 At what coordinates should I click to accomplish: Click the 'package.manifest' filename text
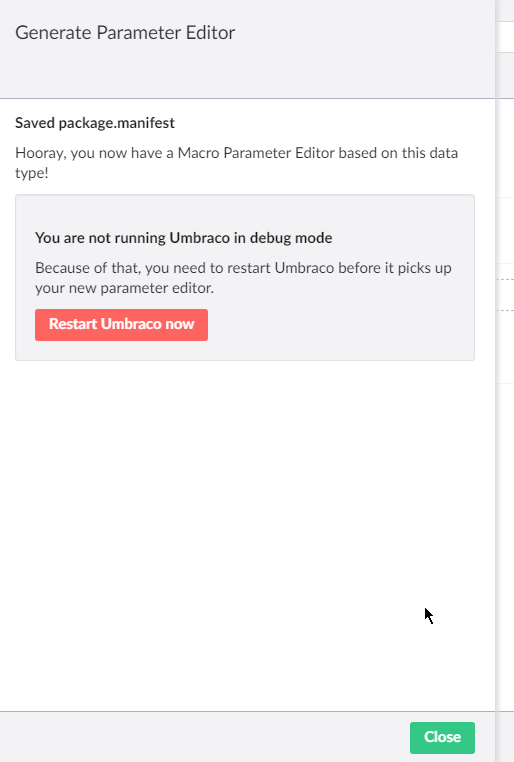pos(117,123)
